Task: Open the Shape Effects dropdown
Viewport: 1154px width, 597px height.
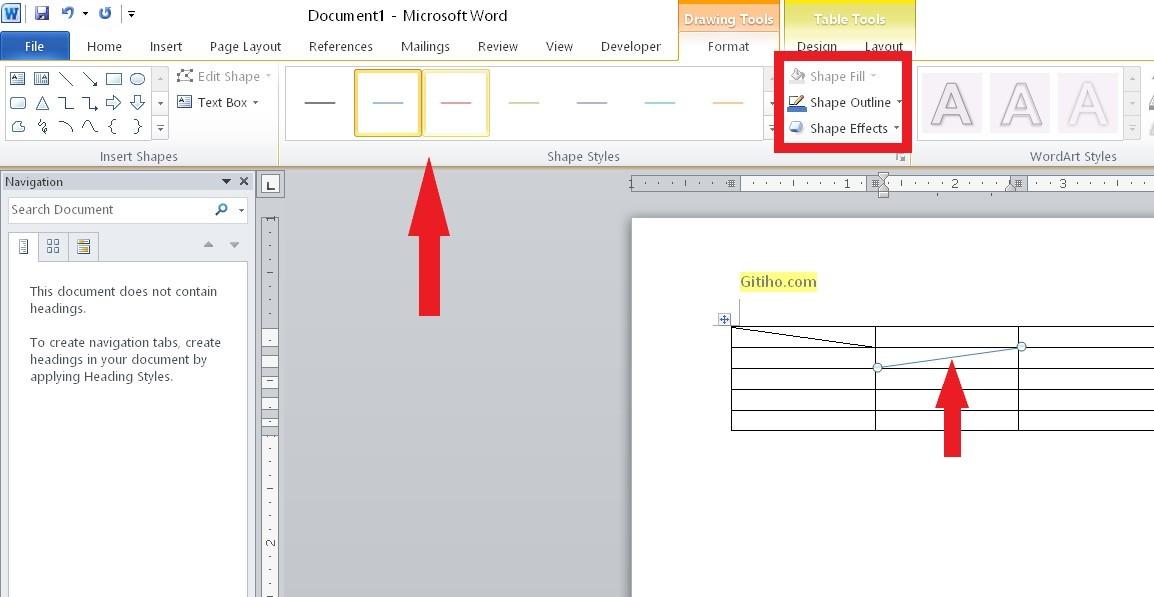Action: point(896,128)
